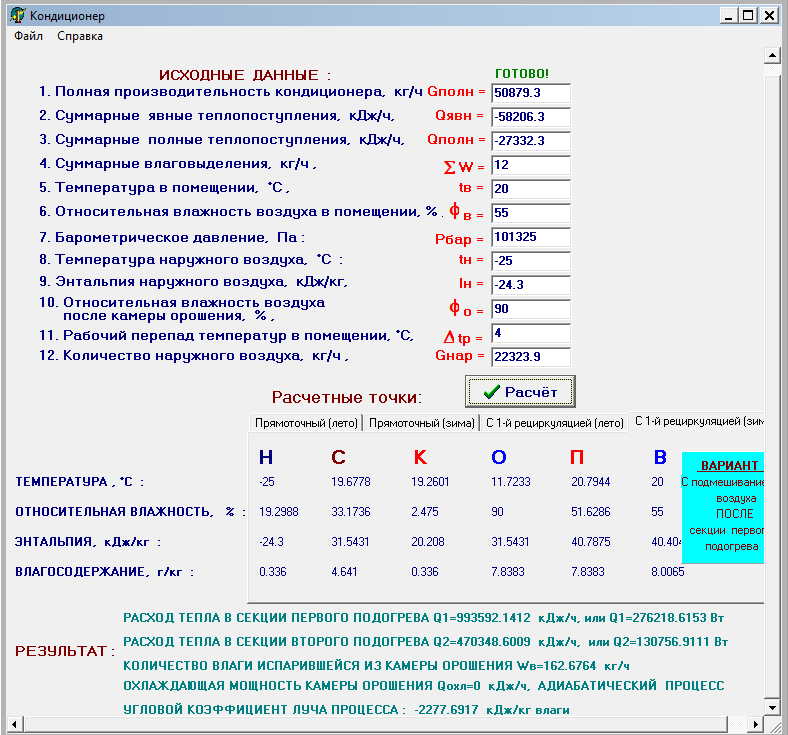The image size is (788, 735).
Task: Click the Кондиционер app icon in title bar
Action: tap(18, 16)
